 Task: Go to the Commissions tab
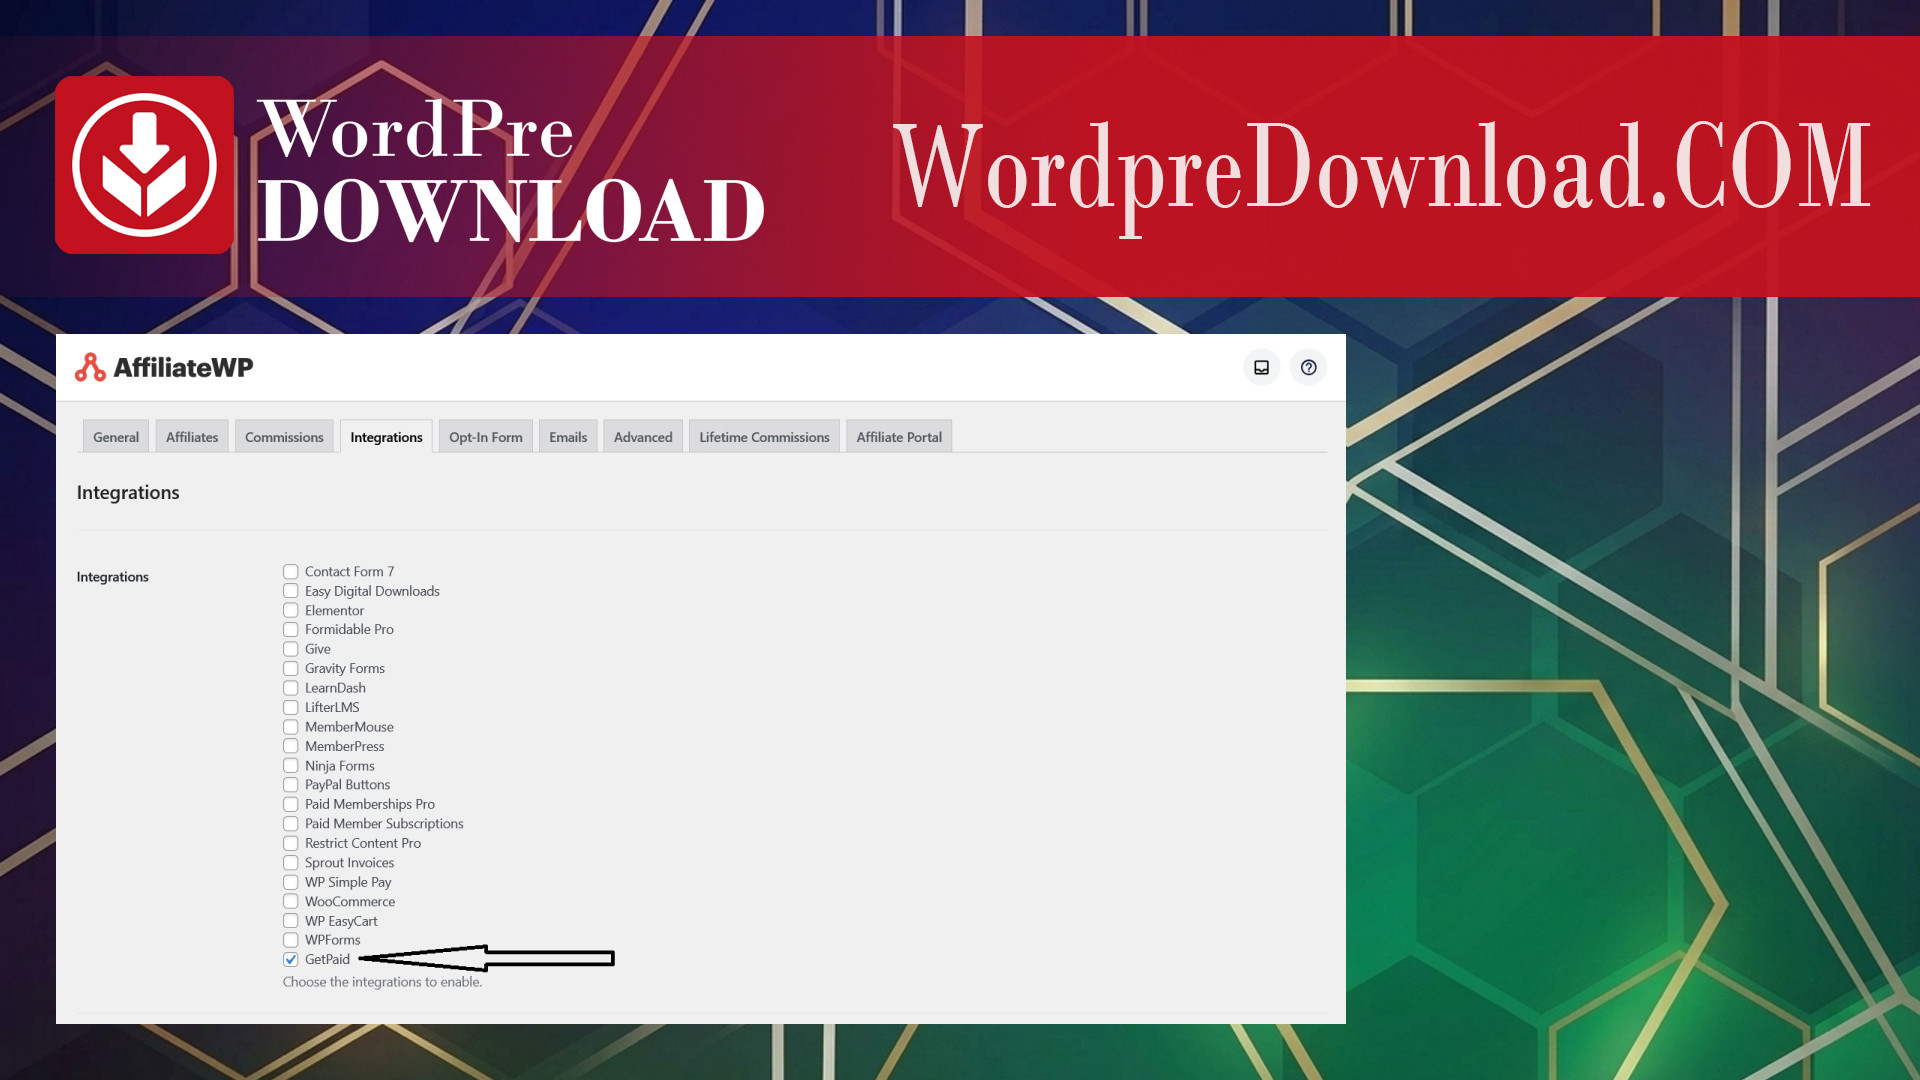(x=284, y=437)
